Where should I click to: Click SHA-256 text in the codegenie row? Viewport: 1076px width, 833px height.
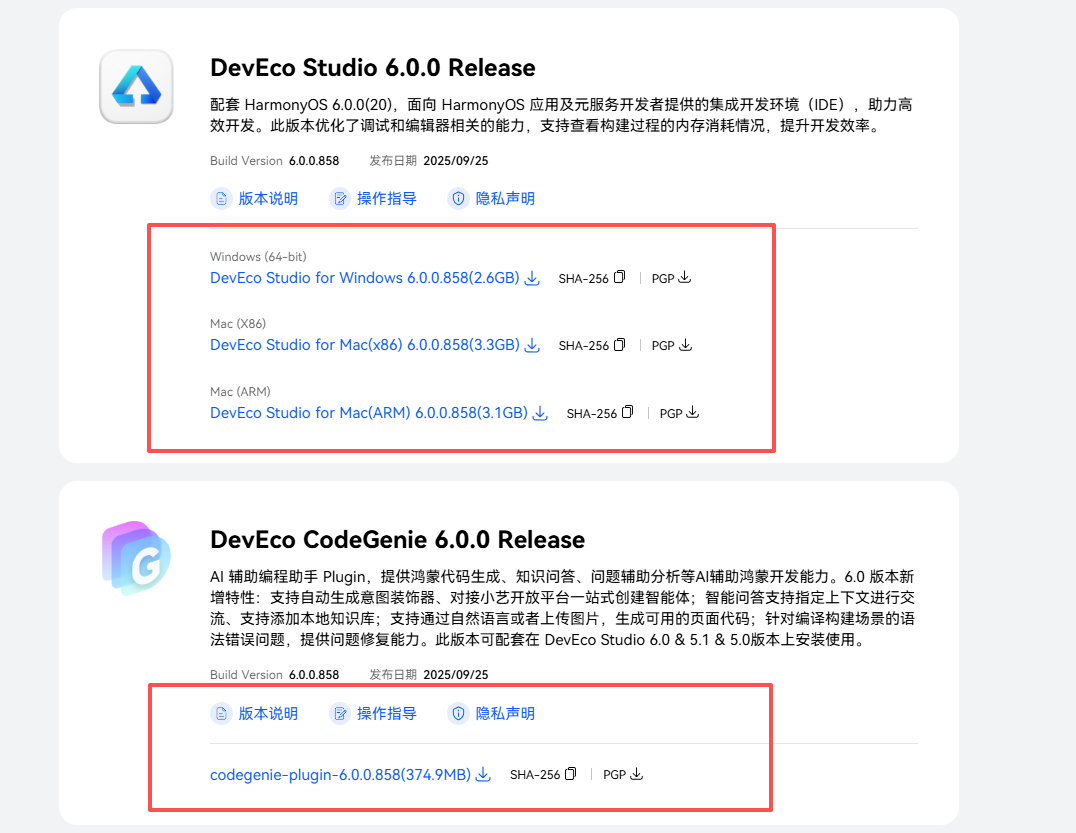(x=535, y=775)
